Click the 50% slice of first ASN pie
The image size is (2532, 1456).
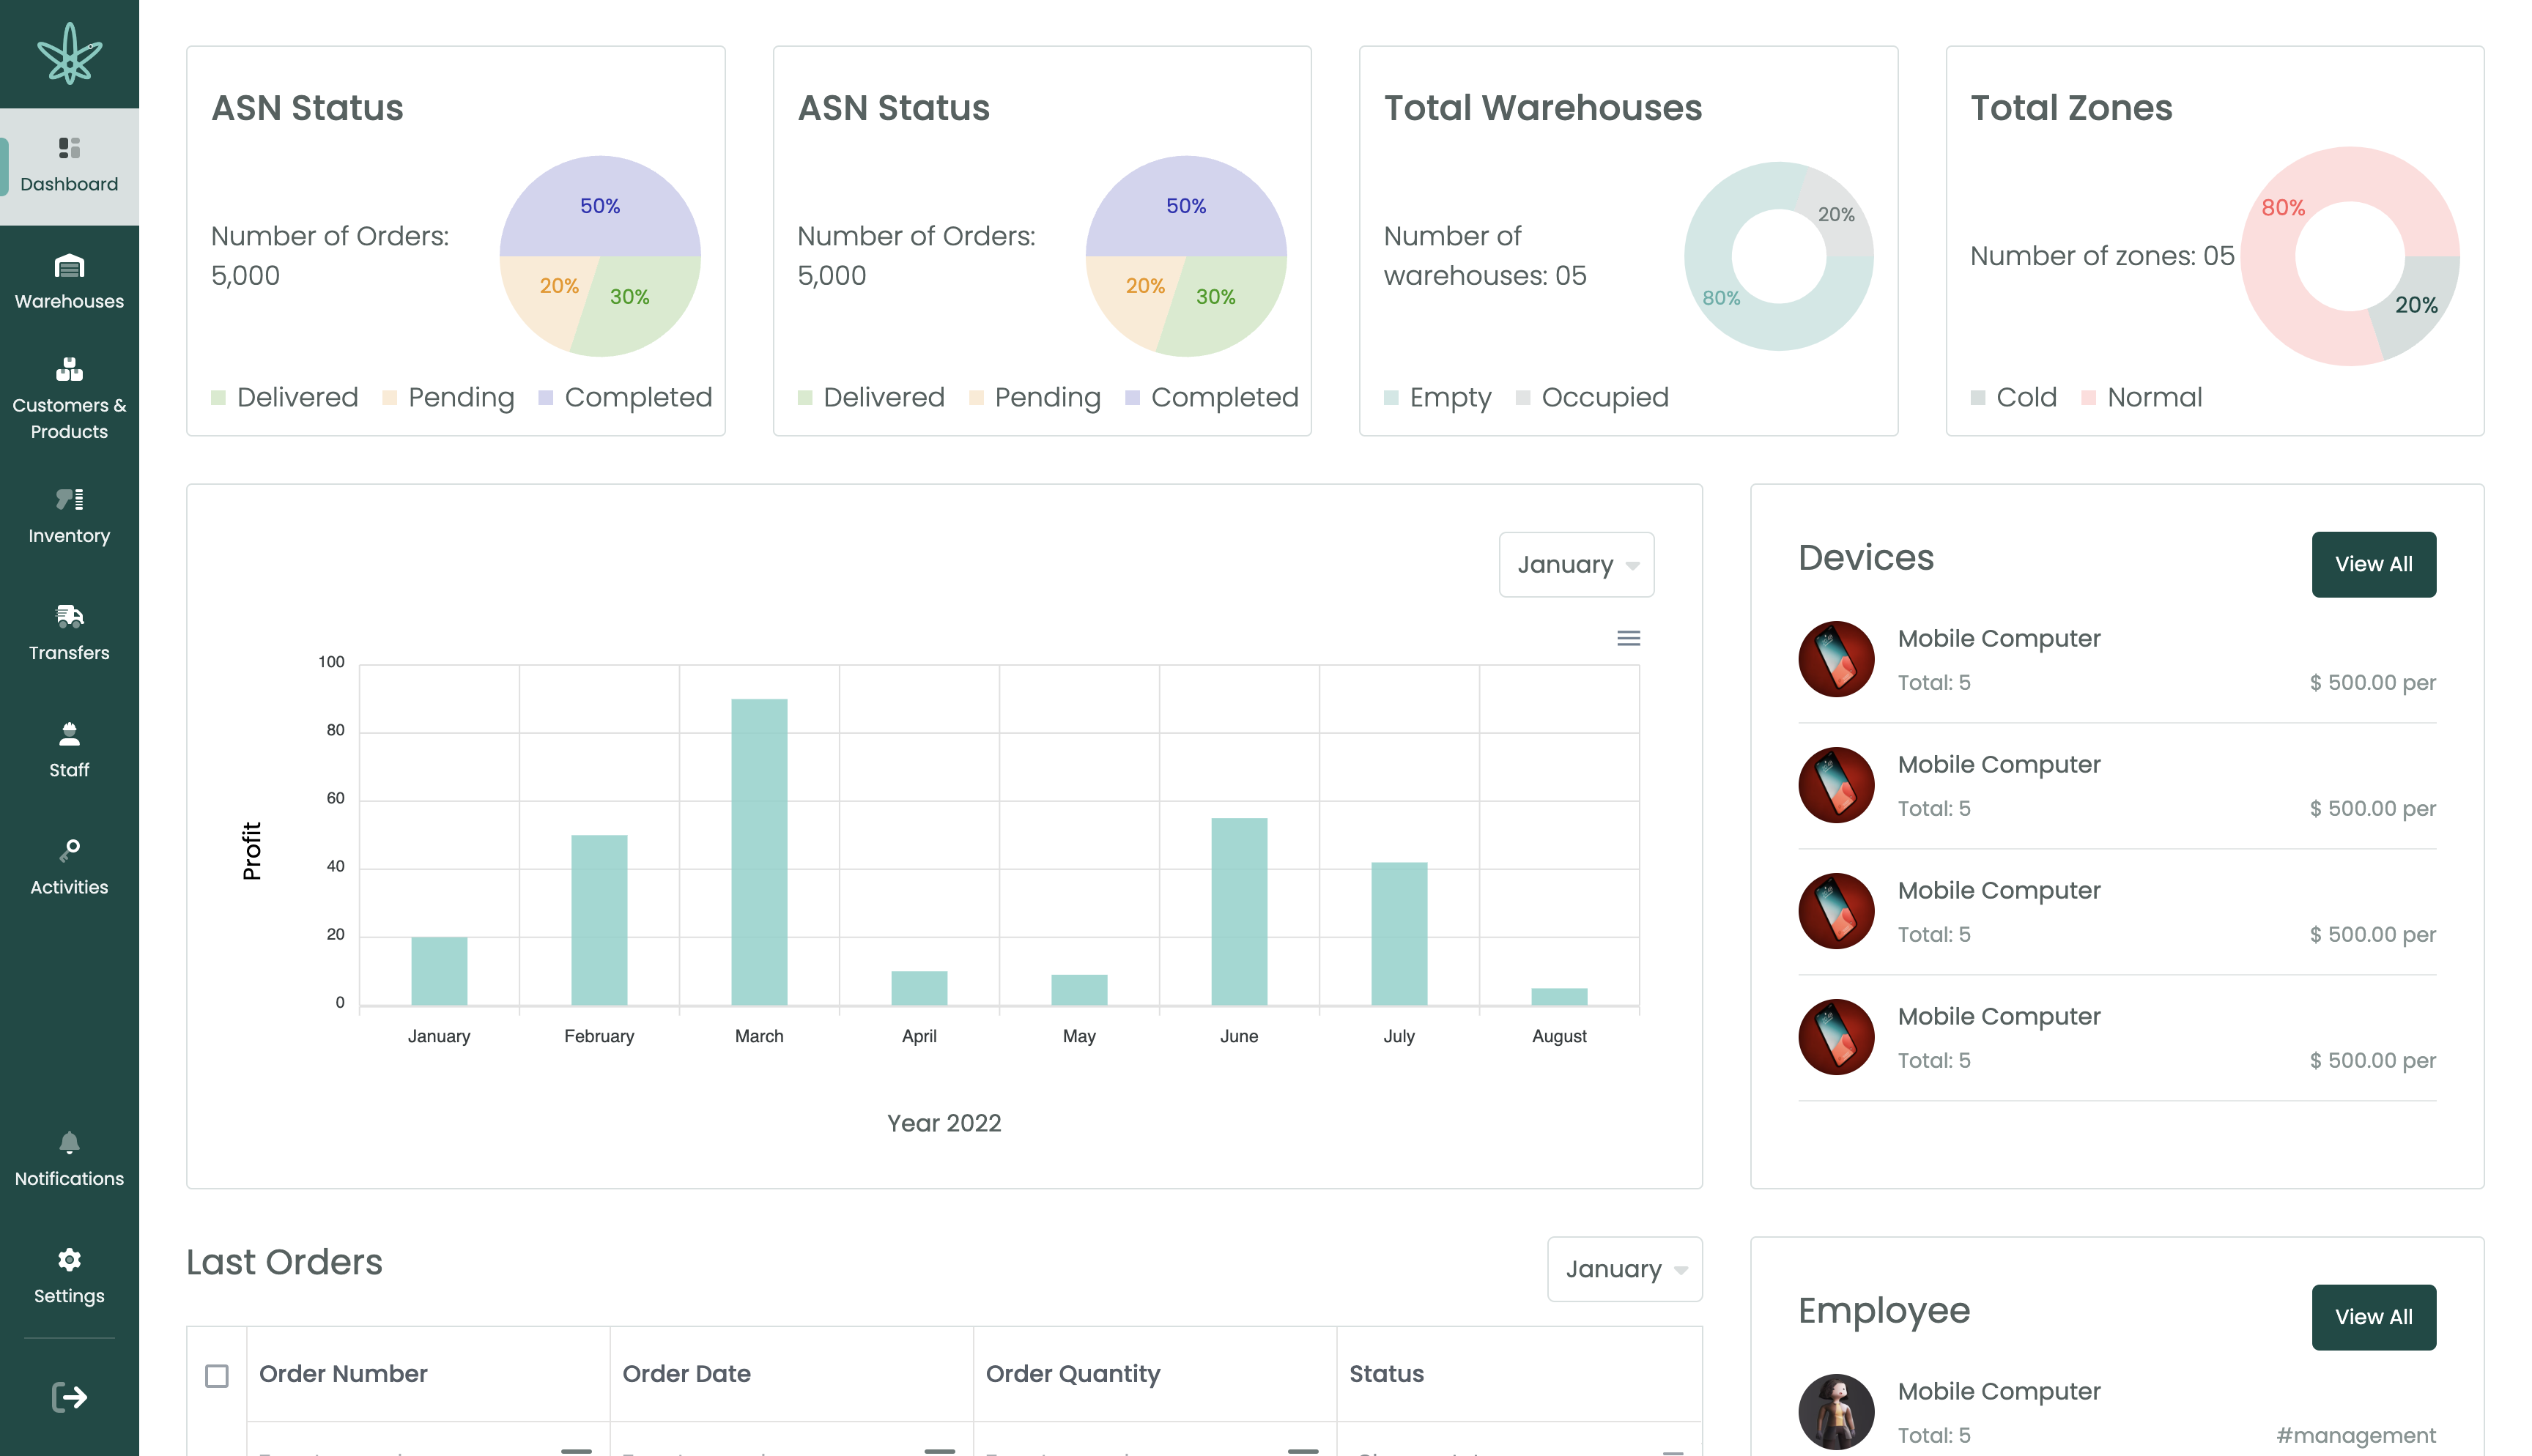coord(600,205)
